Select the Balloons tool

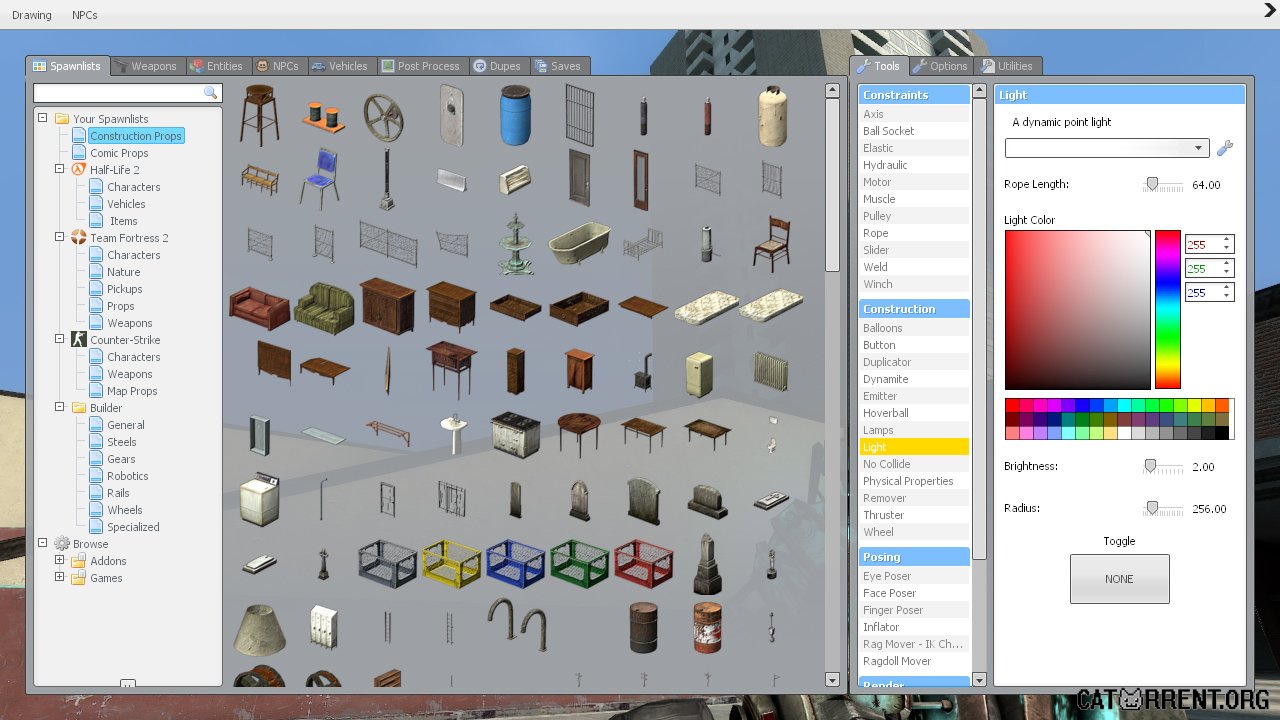(x=914, y=328)
